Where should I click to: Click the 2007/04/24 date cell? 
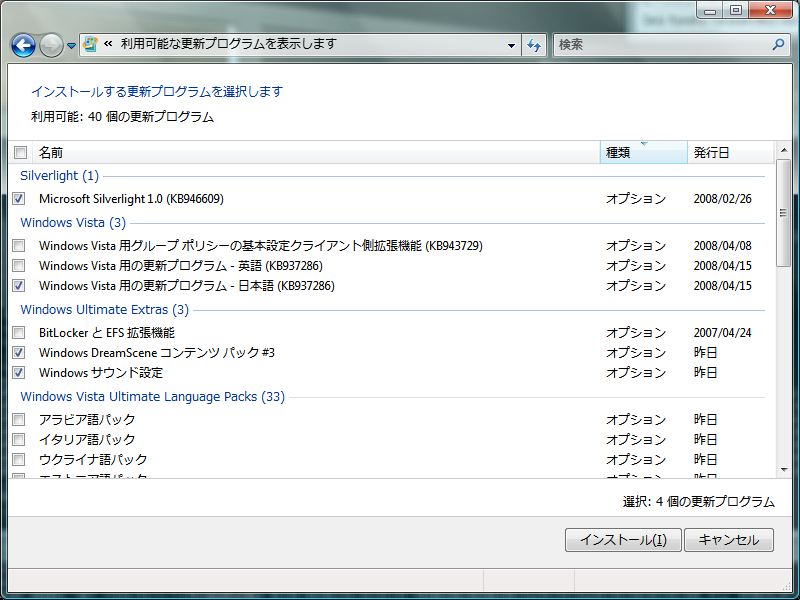[722, 333]
